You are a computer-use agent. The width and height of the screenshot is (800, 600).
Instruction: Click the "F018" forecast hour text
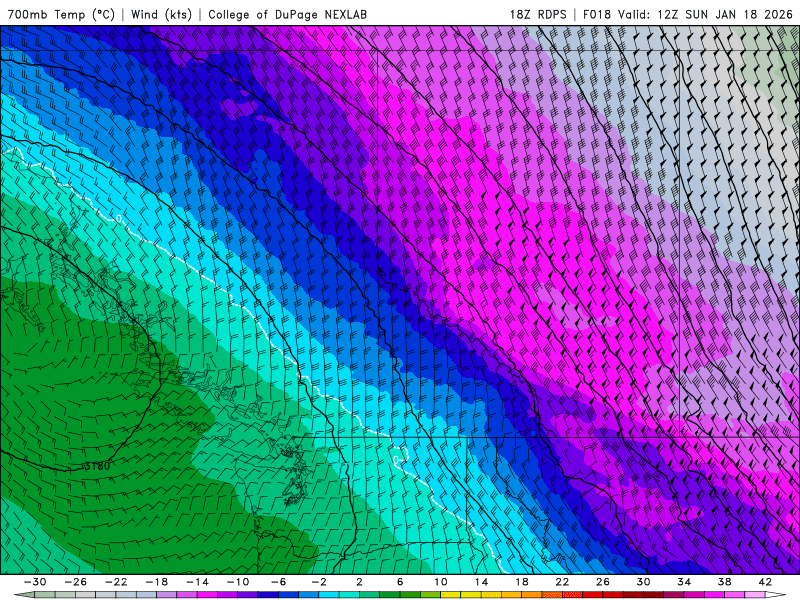tap(596, 14)
